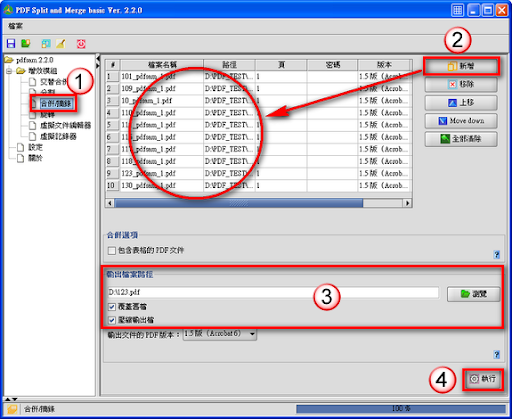Image resolution: width=512 pixels, height=419 pixels.
Task: Open the output PDF version dropdown
Action: click(x=252, y=334)
